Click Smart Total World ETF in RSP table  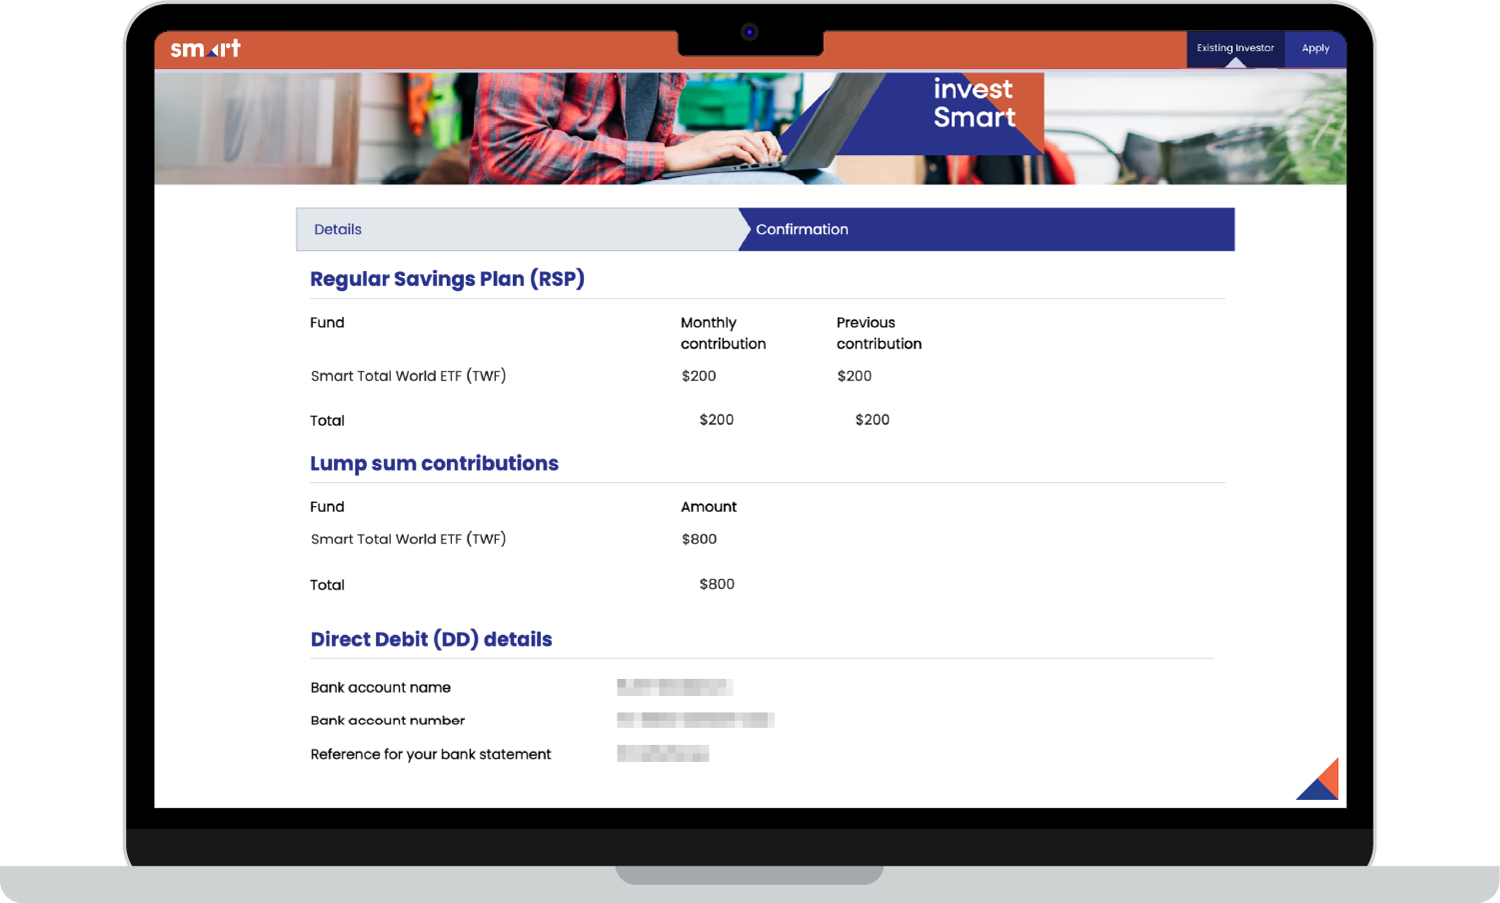pyautogui.click(x=408, y=376)
